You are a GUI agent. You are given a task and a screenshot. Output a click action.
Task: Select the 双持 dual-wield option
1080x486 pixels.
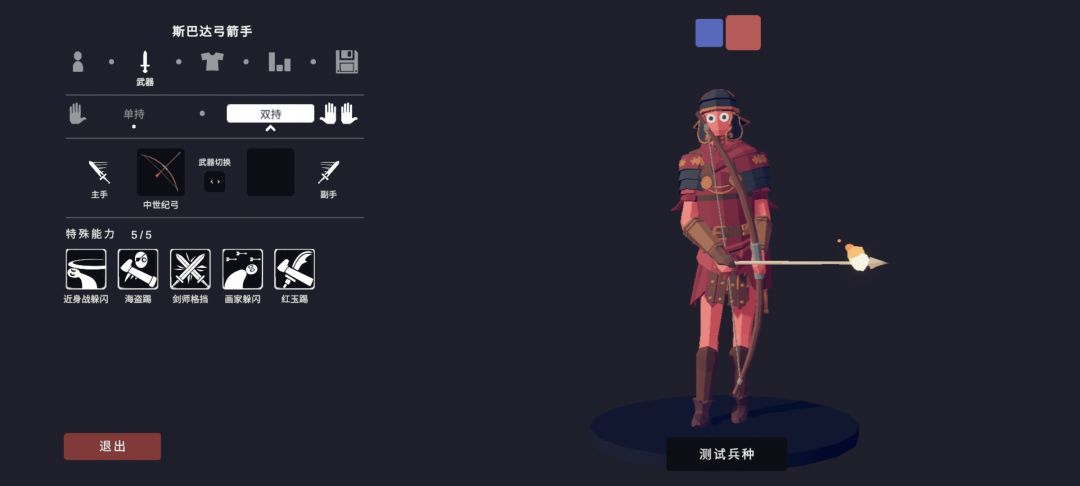tap(271, 114)
